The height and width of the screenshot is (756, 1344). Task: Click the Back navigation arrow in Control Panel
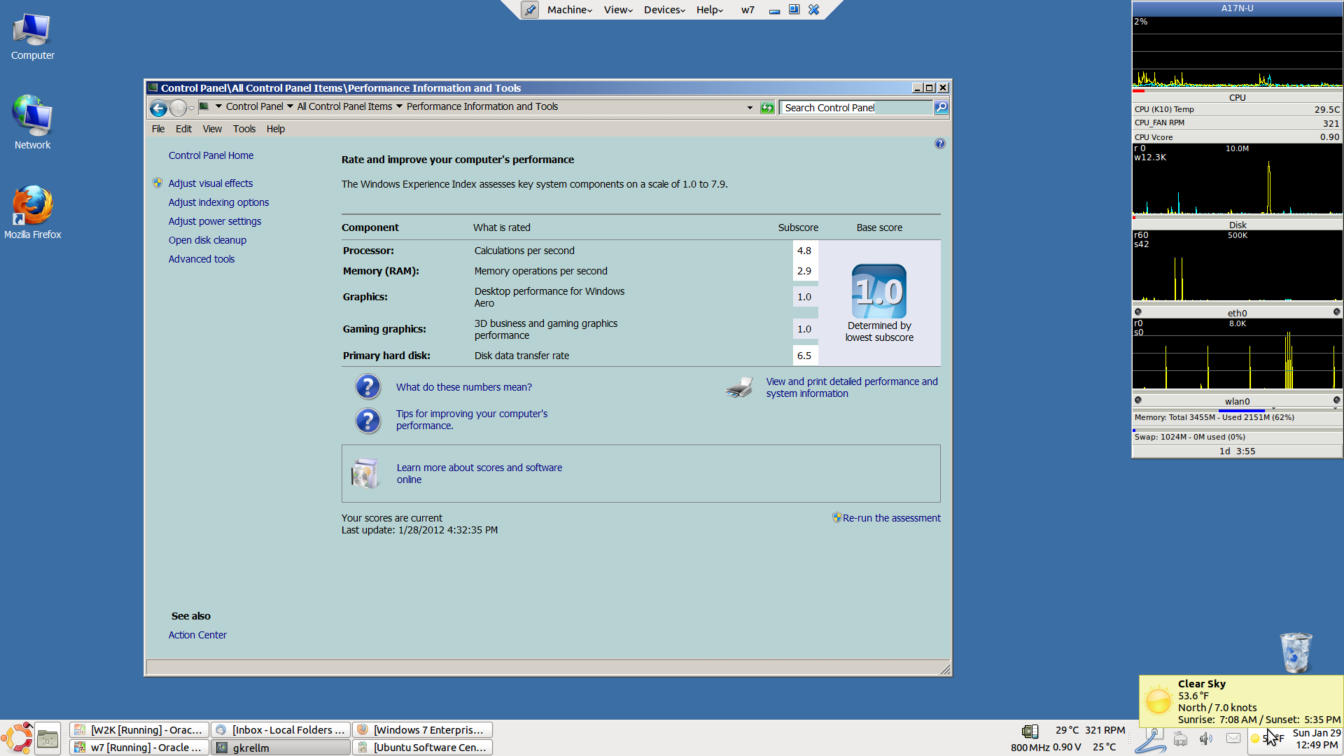(x=158, y=108)
